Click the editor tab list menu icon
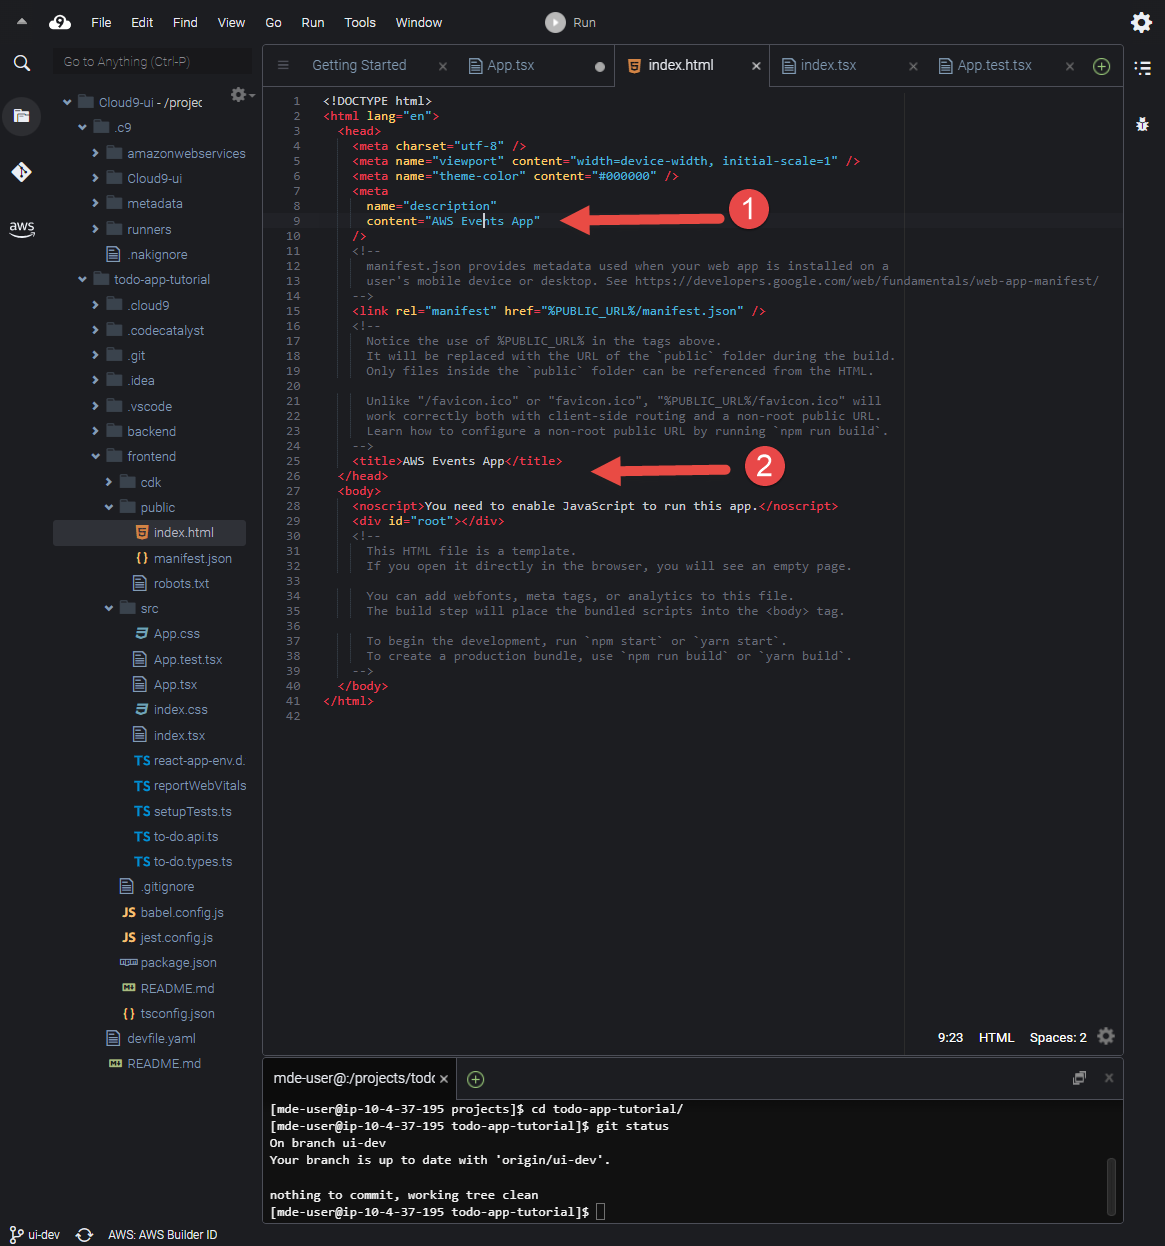 tap(283, 65)
